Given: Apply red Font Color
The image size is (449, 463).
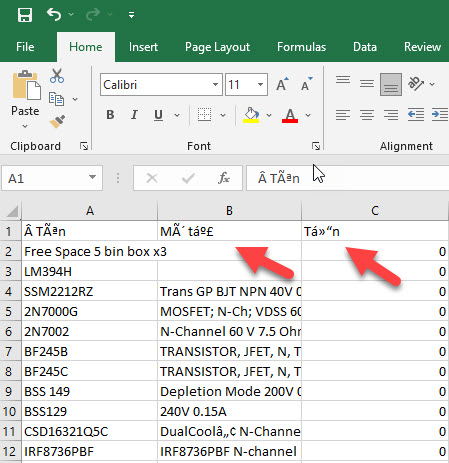Looking at the screenshot, I should pyautogui.click(x=290, y=116).
